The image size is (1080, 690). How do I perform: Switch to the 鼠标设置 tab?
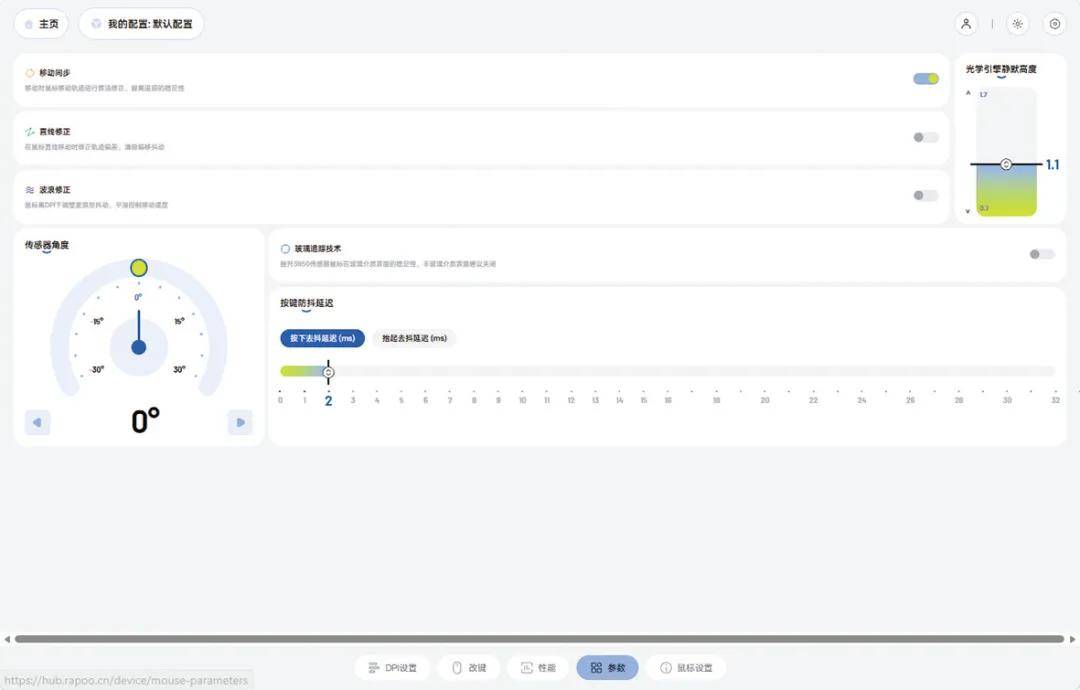(x=686, y=668)
